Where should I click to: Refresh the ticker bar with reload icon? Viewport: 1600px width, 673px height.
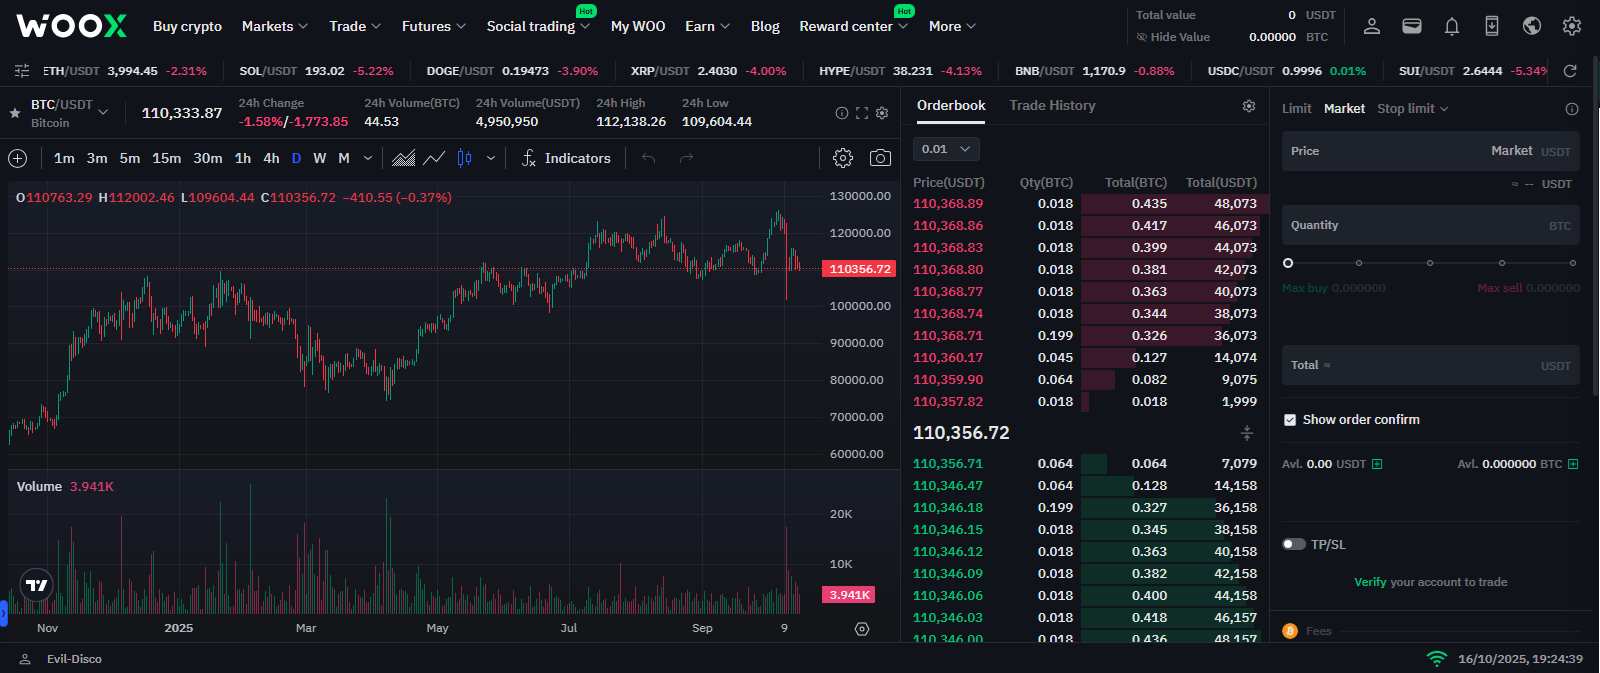point(1570,71)
